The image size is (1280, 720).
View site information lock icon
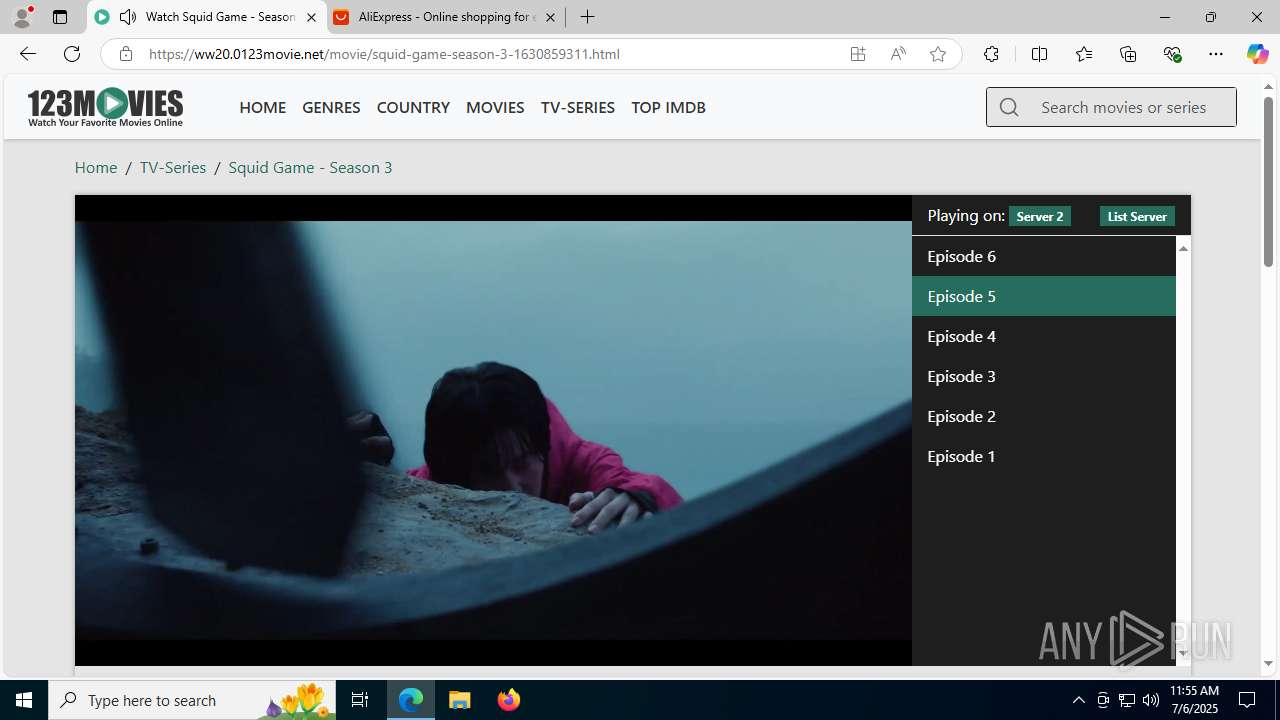125,54
